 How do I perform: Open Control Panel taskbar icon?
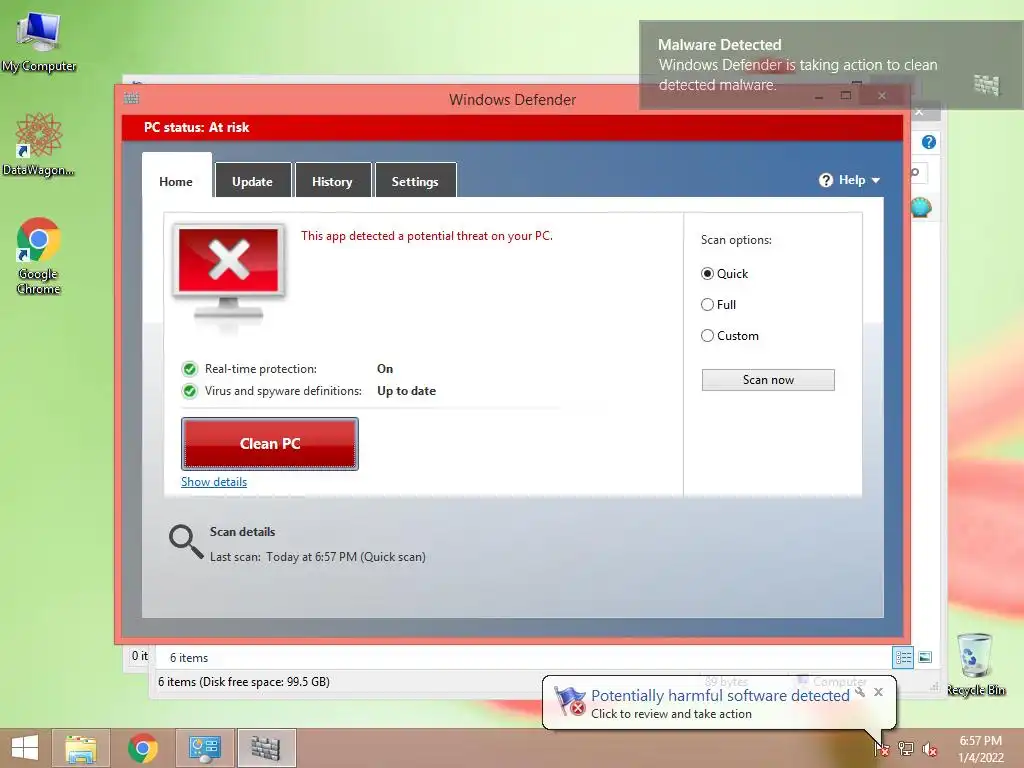coord(204,748)
